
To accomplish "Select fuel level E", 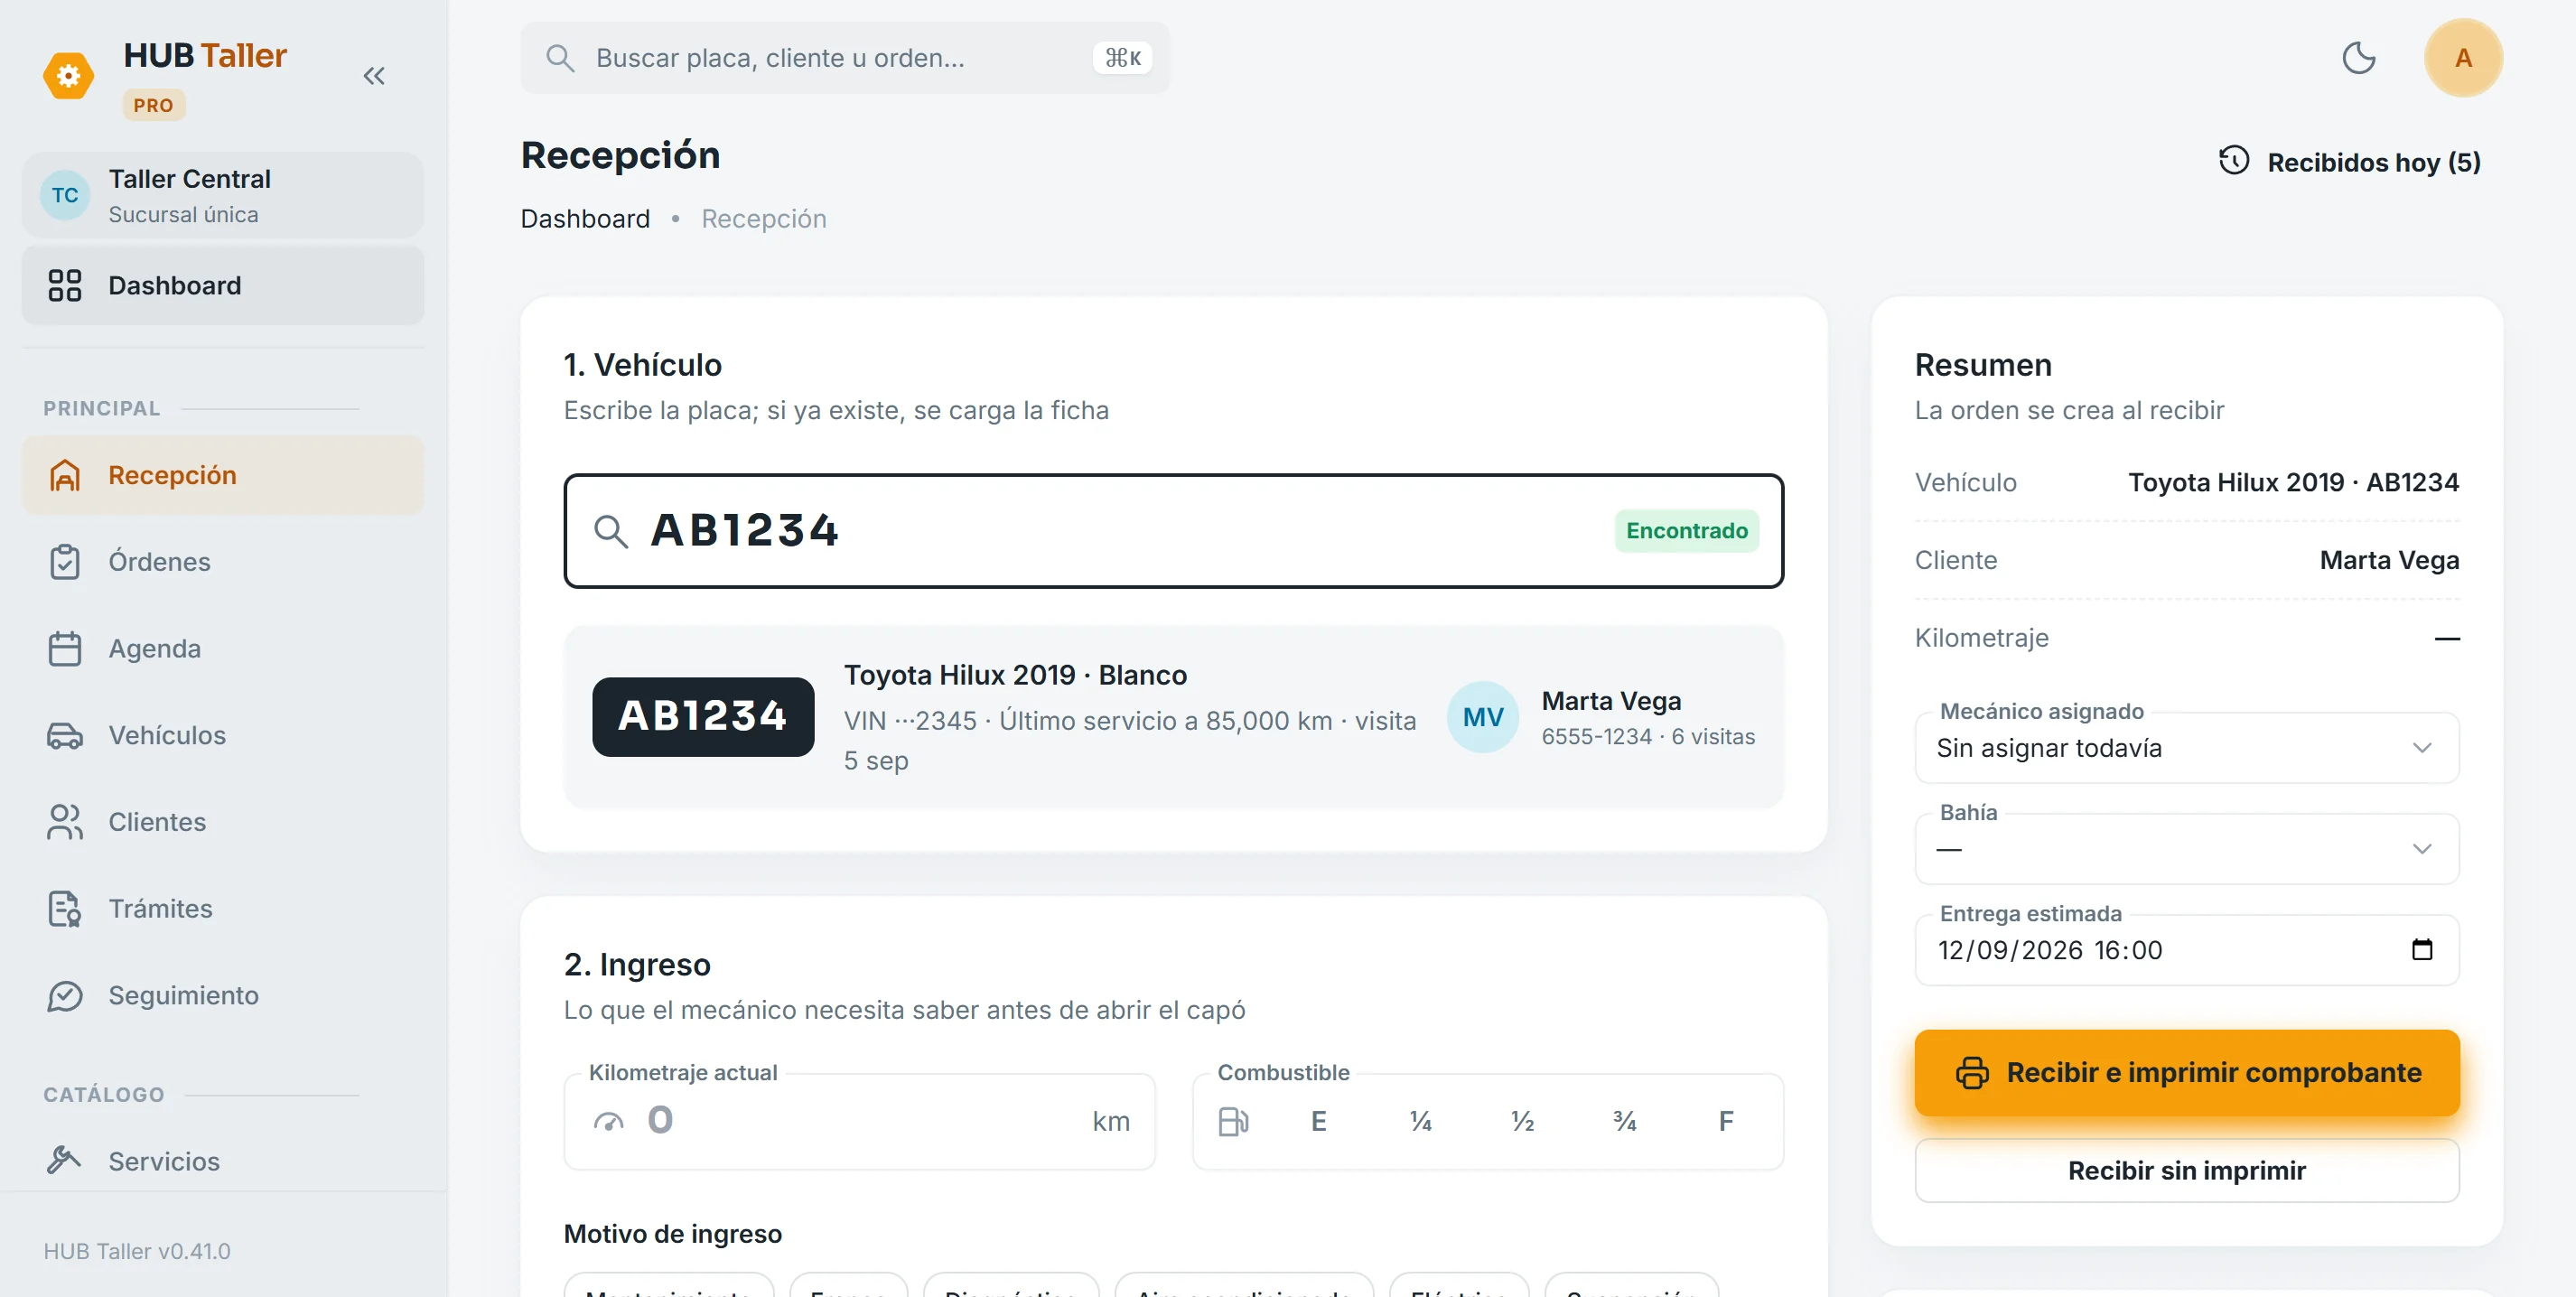I will pos(1318,1121).
